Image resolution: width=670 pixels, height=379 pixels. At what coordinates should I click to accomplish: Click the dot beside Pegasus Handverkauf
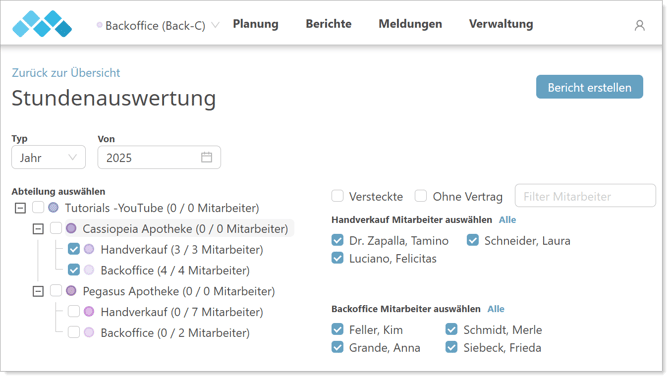[x=89, y=311]
